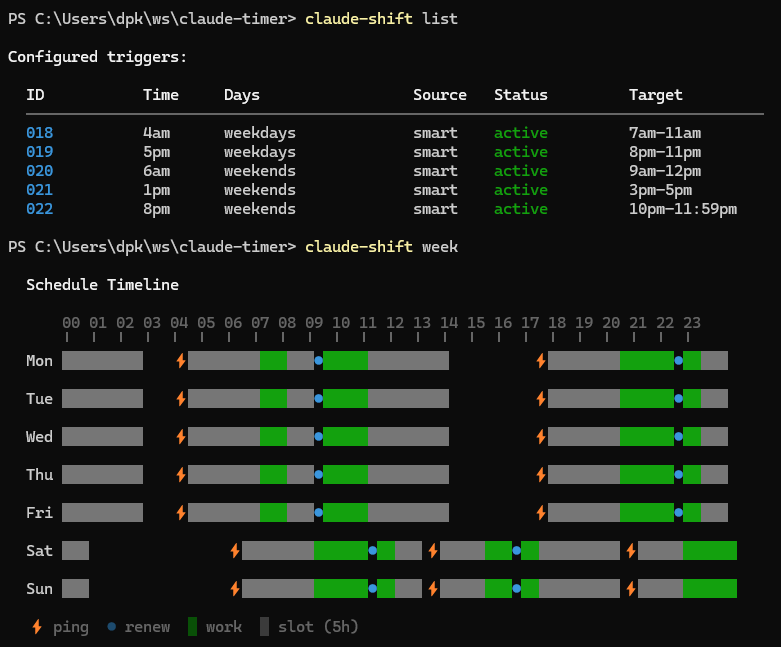Click the '1pm' time cell
The image size is (781, 647).
156,190
